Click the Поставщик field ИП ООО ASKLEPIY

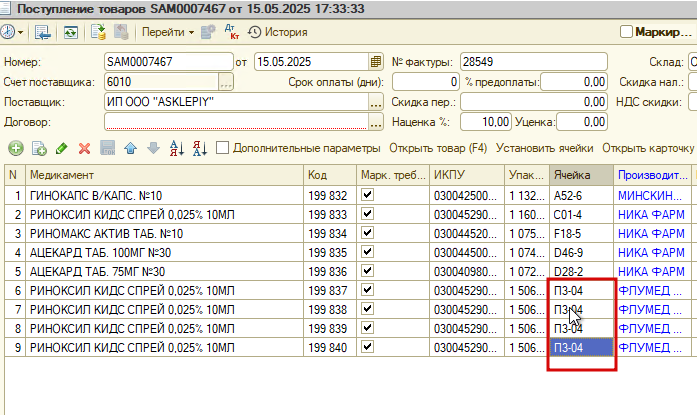[236, 102]
